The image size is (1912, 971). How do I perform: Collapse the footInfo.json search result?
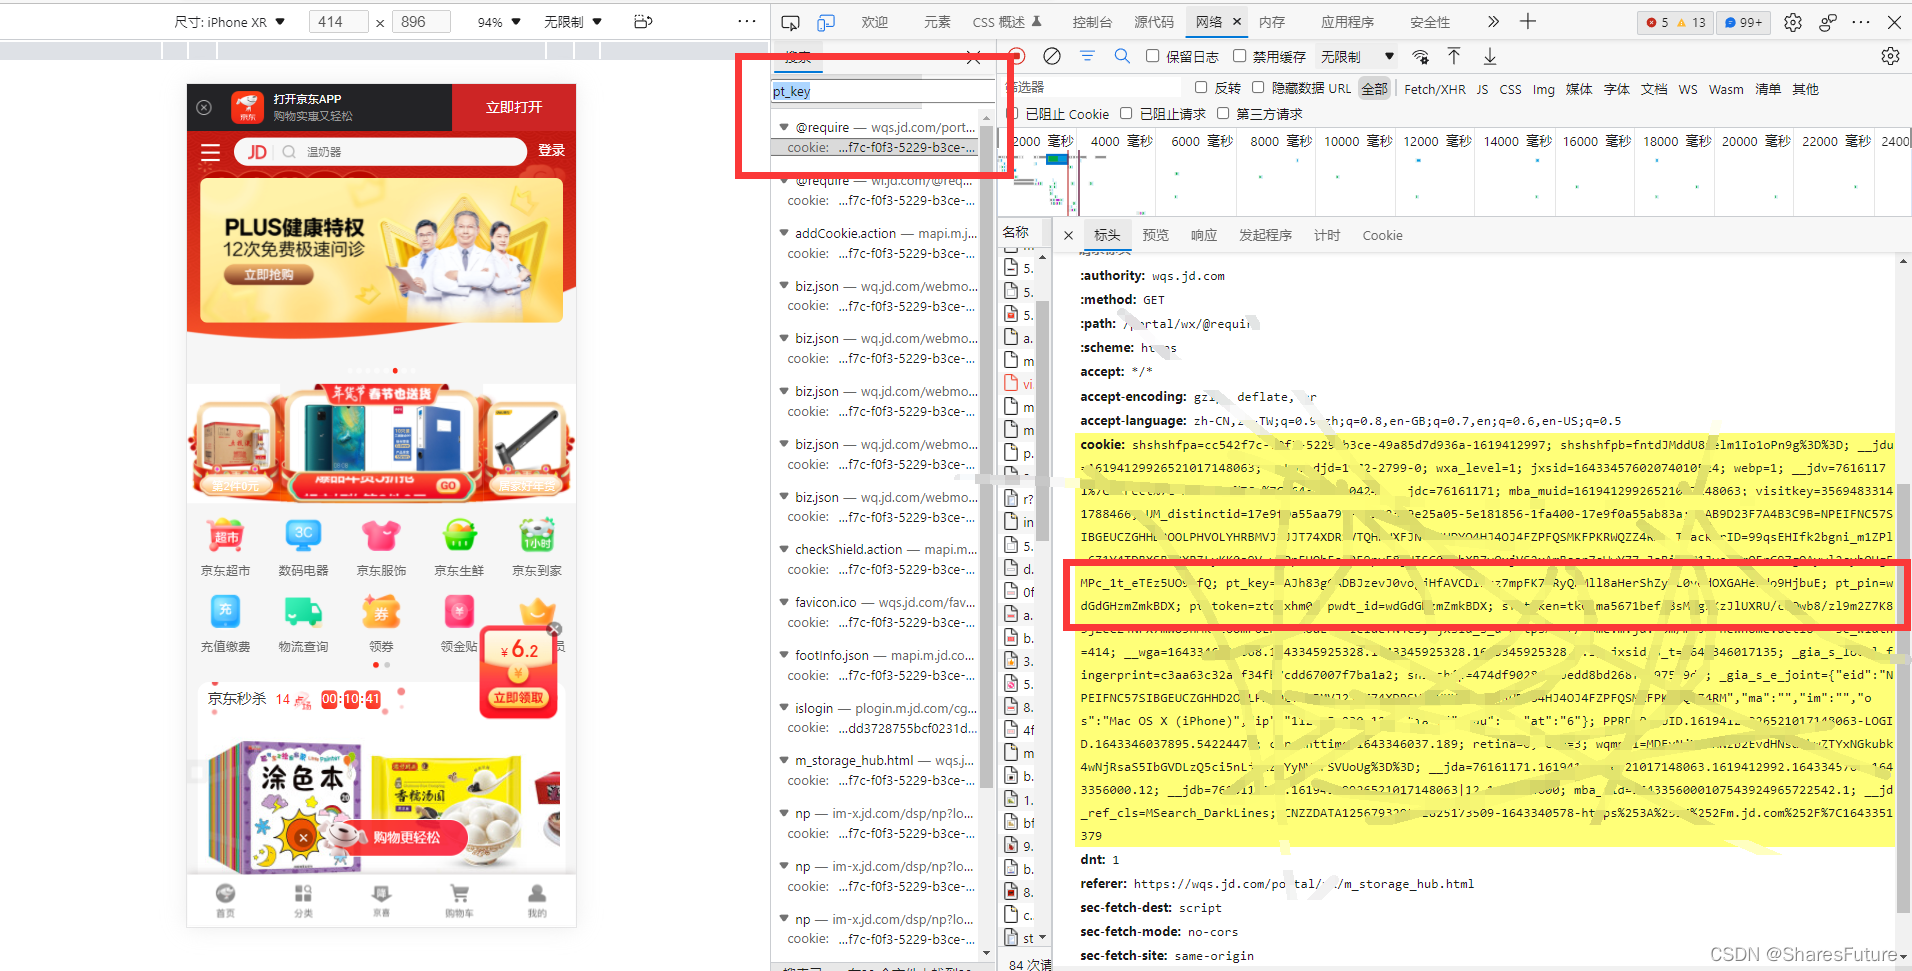(x=784, y=655)
